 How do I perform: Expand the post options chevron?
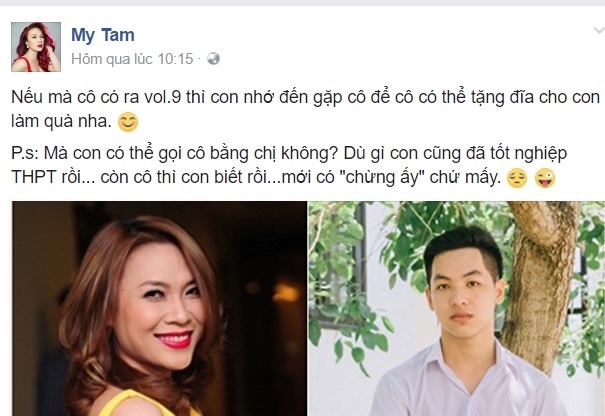598,30
